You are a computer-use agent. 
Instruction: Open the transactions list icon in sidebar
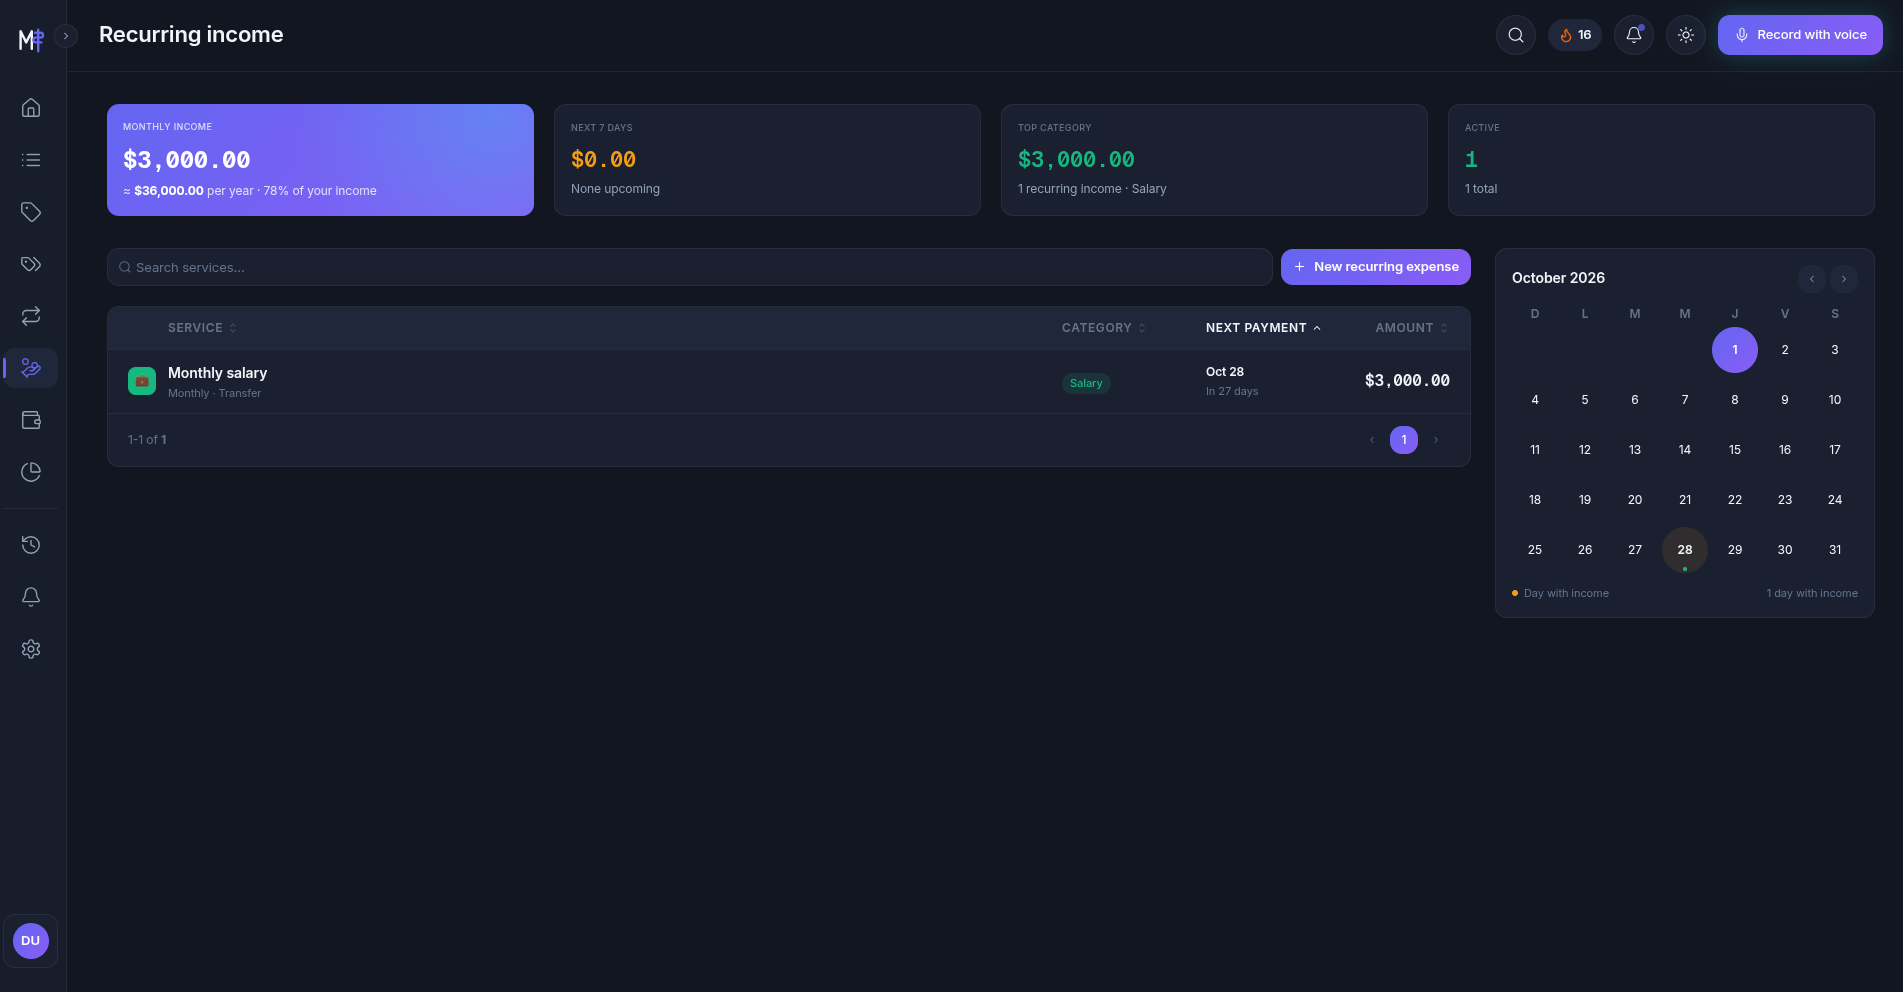31,160
